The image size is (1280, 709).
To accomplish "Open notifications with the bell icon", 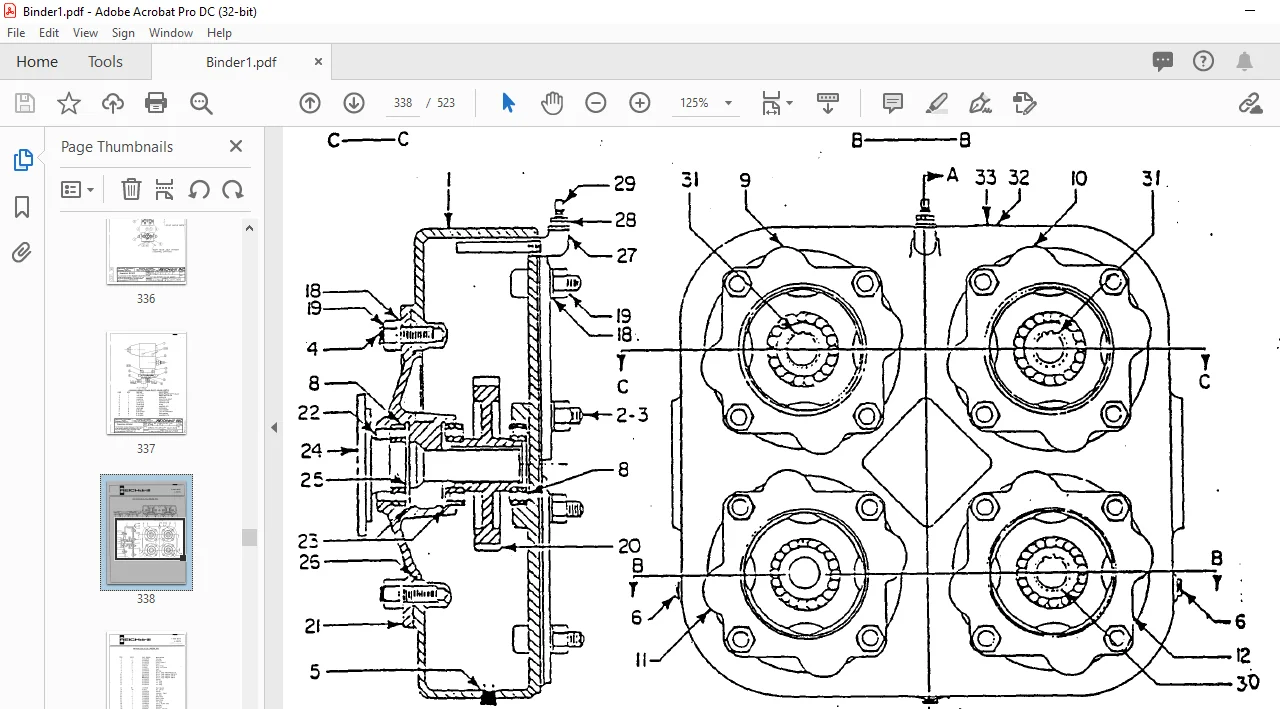I will pyautogui.click(x=1245, y=61).
